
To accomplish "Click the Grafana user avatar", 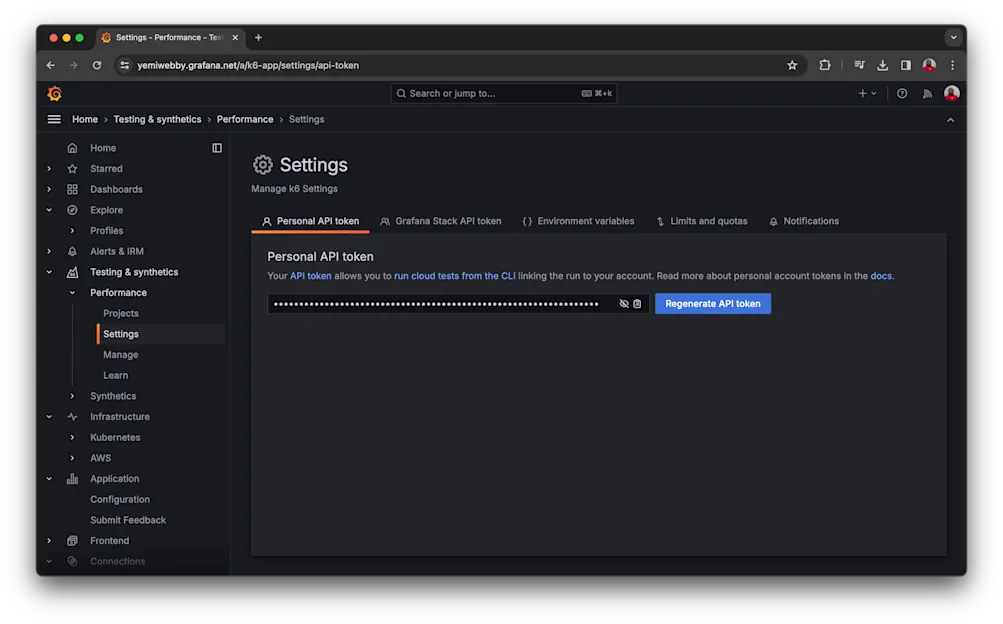I will tap(952, 93).
